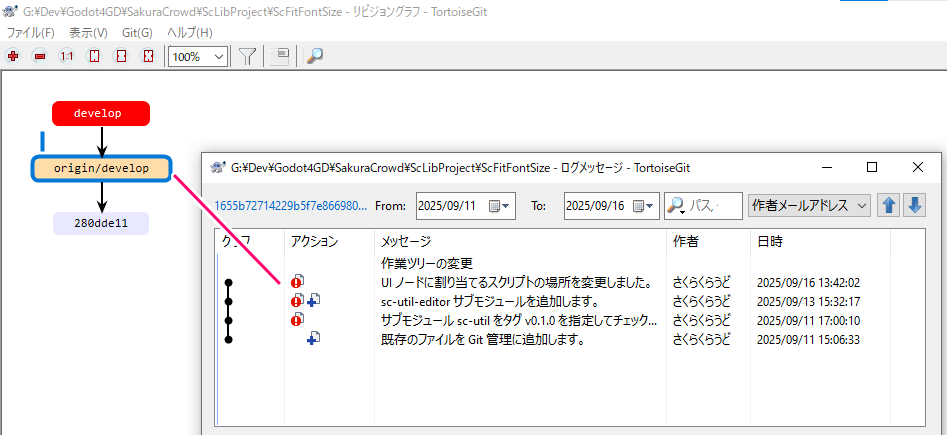Open the funnel filter in graph toolbar

(x=248, y=56)
